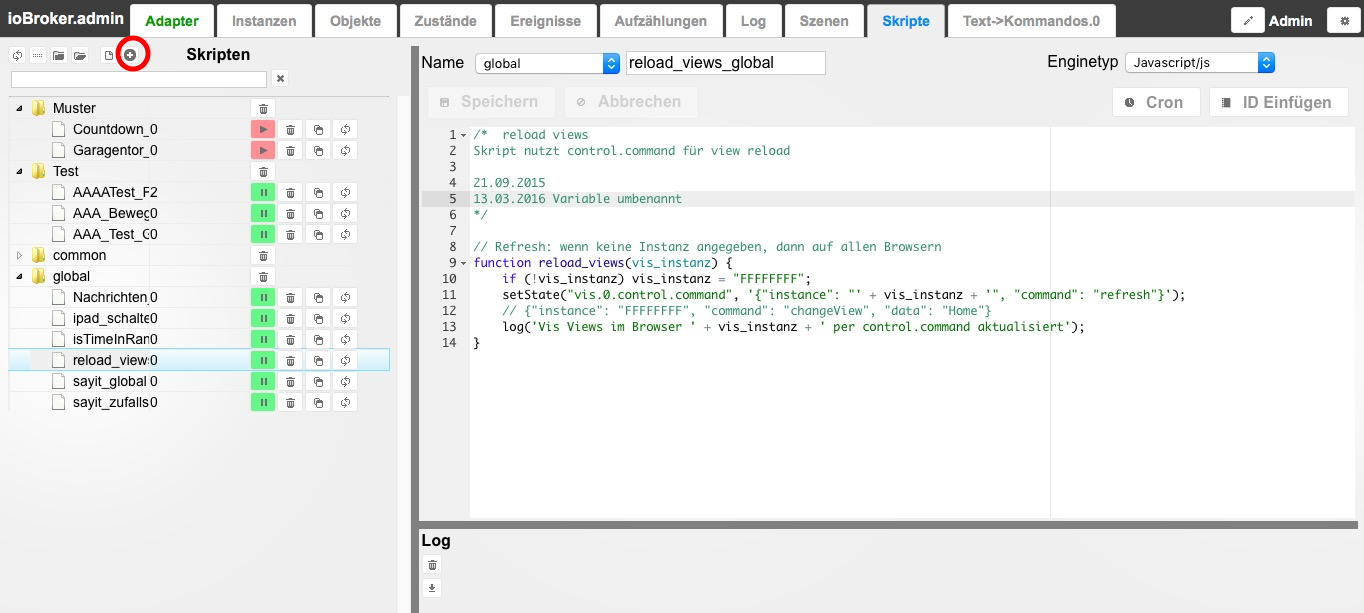Delete the Muster folder via trash icon

[x=263, y=108]
